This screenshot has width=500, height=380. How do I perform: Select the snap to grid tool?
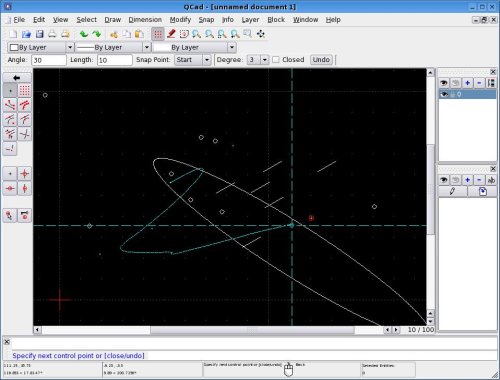(24, 90)
